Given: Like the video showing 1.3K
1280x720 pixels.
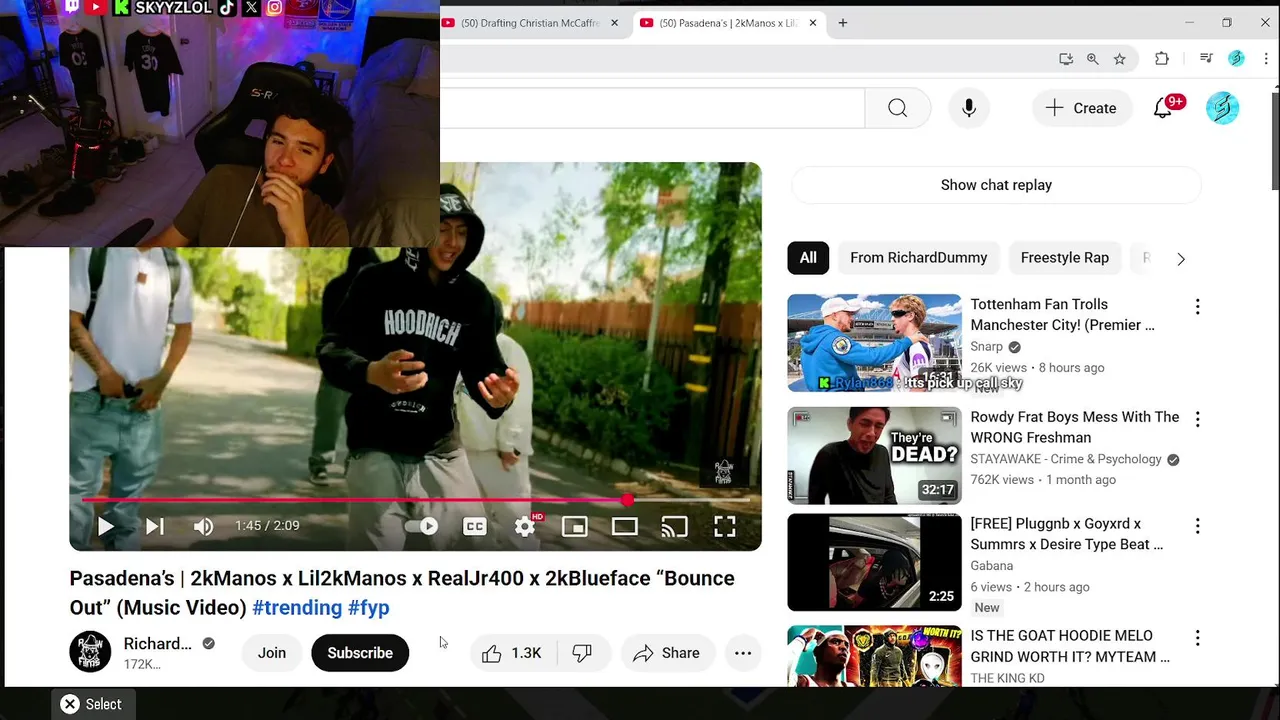Looking at the screenshot, I should pos(512,653).
